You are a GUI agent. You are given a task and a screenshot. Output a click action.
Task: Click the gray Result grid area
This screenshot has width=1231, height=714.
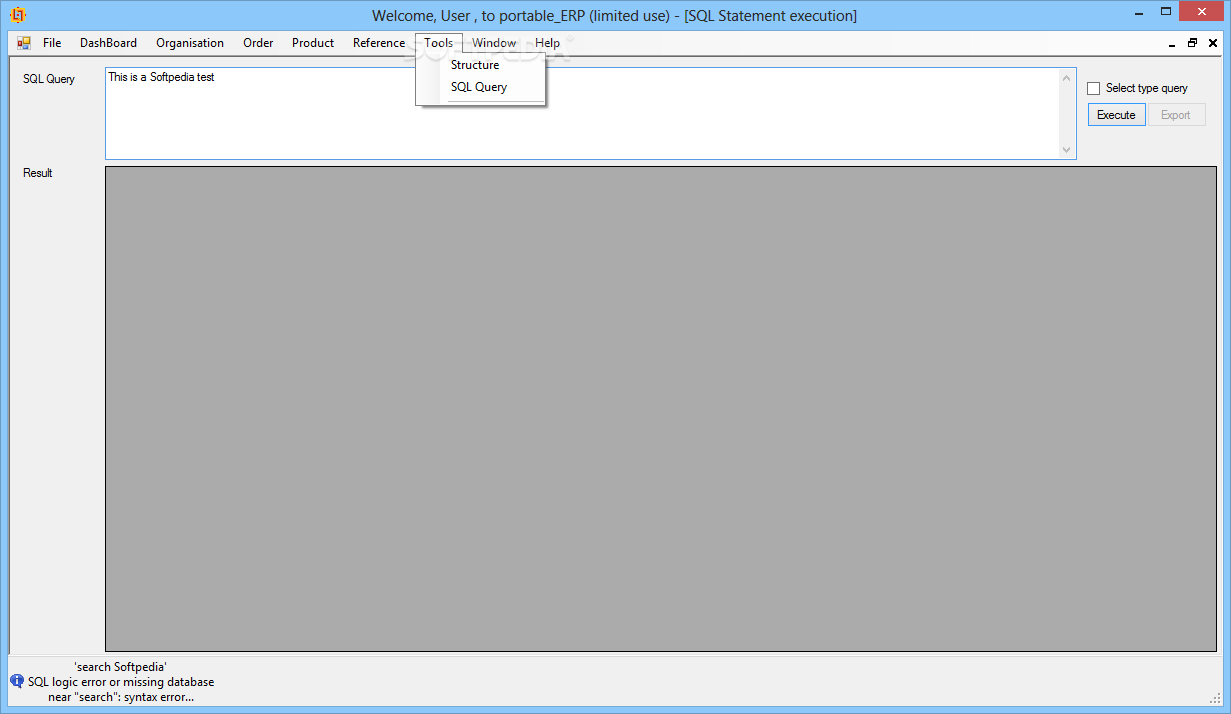tap(660, 409)
